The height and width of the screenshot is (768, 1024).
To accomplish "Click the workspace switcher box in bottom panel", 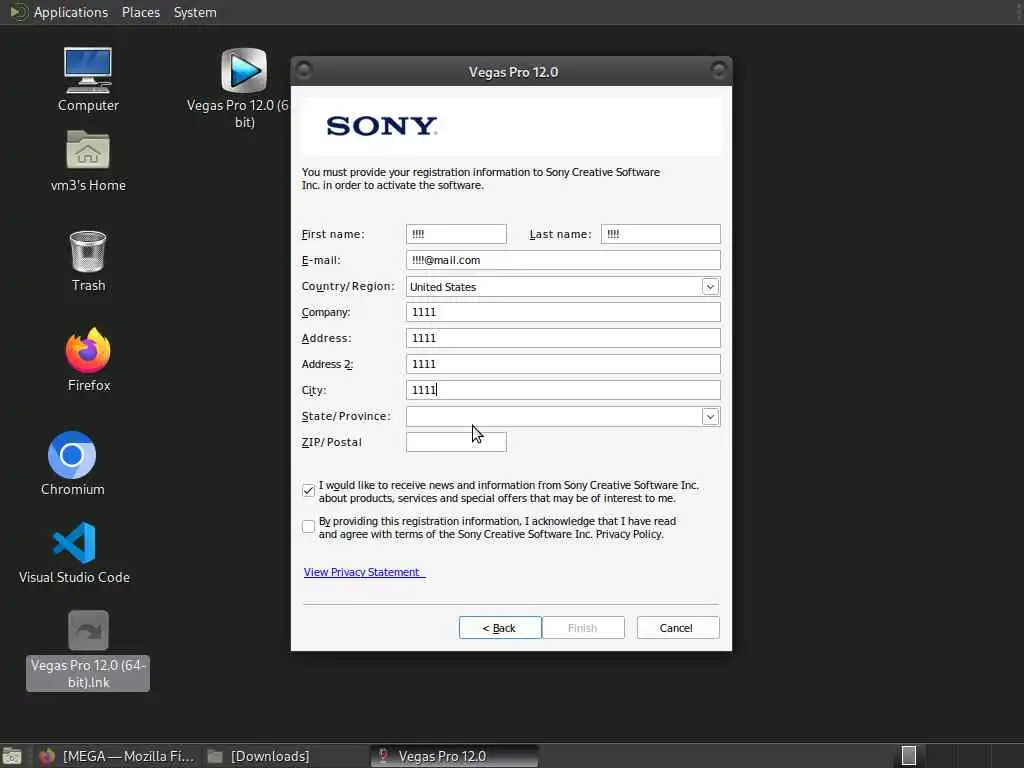I will (x=908, y=756).
